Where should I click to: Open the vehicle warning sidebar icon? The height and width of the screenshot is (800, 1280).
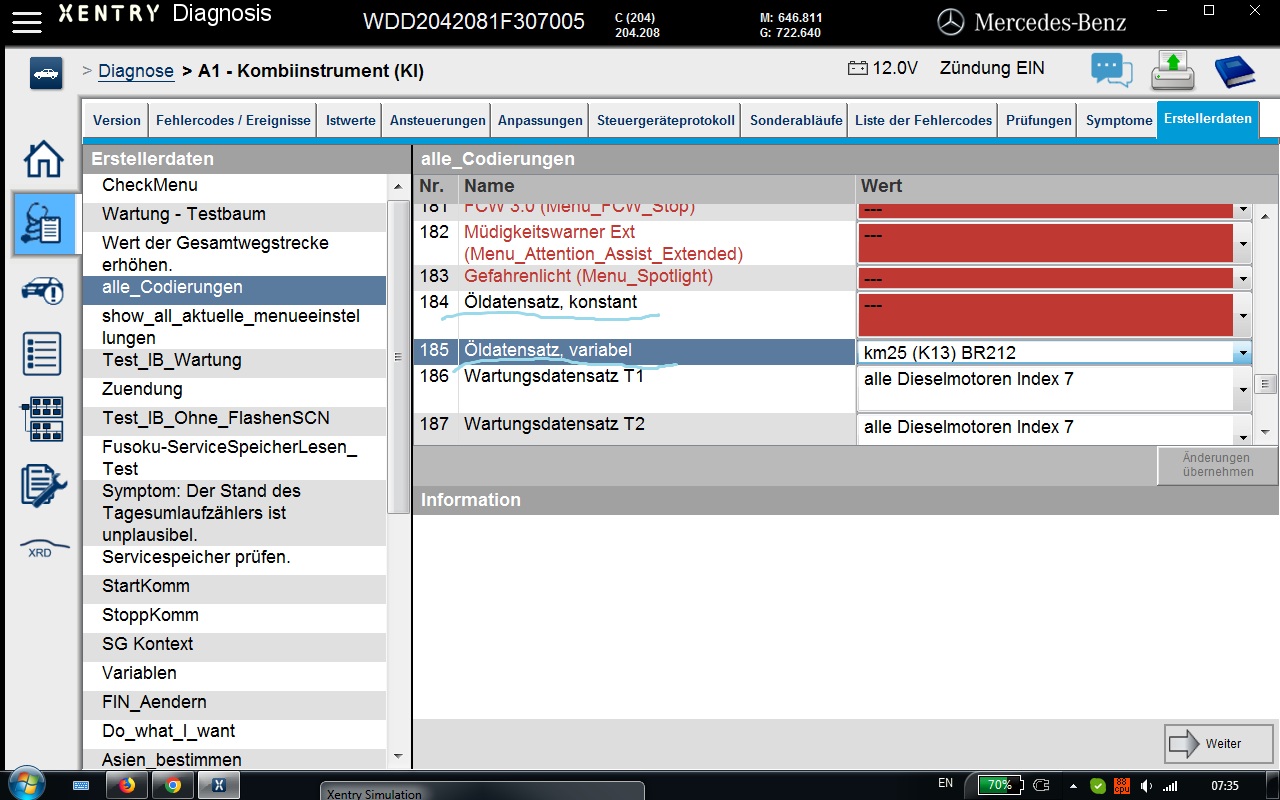43,291
